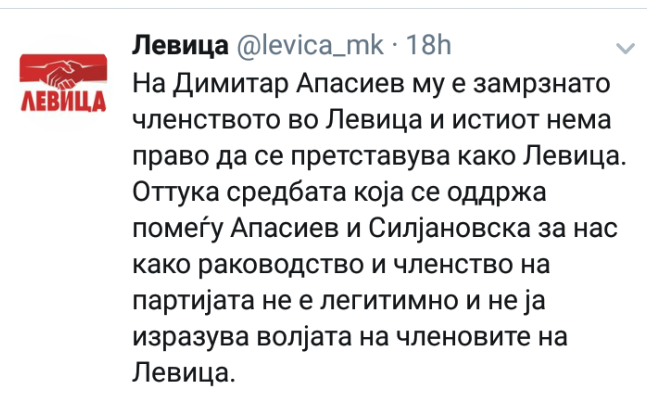This screenshot has width=647, height=404.
Task: Visit the @levica_mk handle link
Action: [x=310, y=45]
